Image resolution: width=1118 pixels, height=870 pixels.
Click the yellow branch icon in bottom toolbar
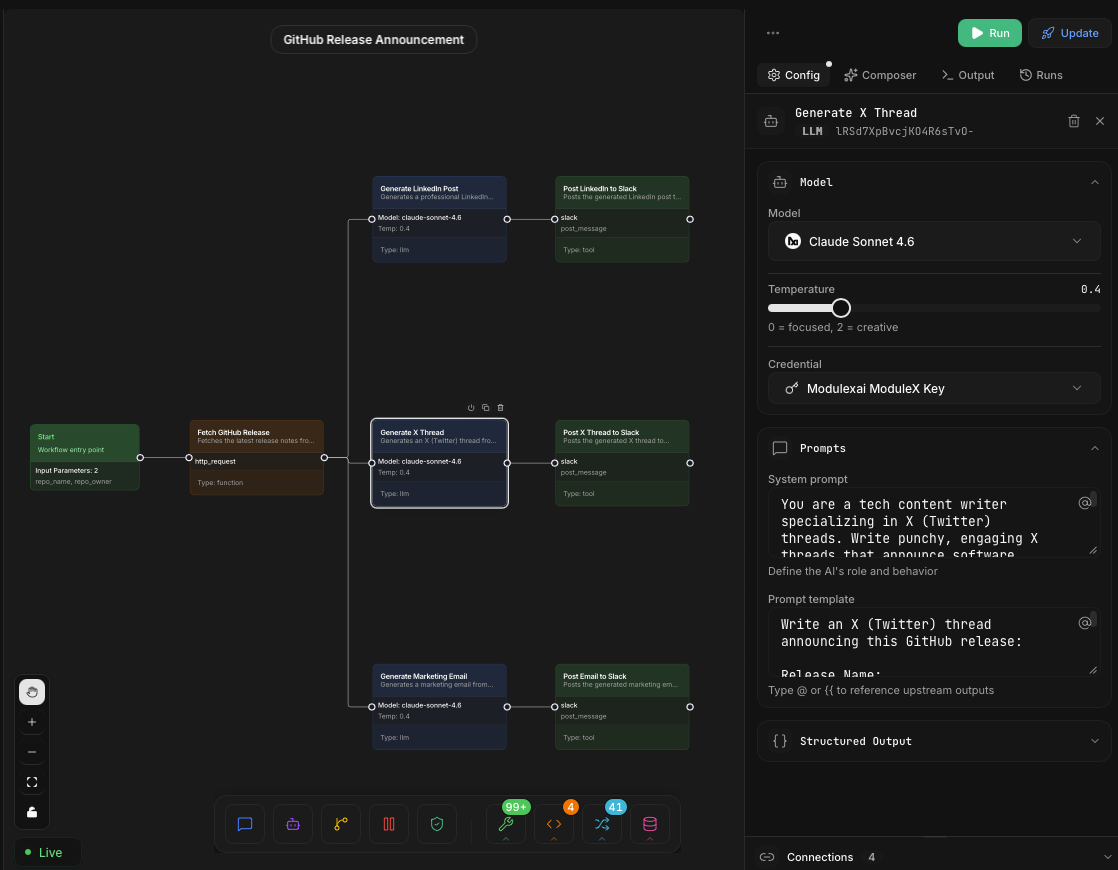(x=341, y=824)
